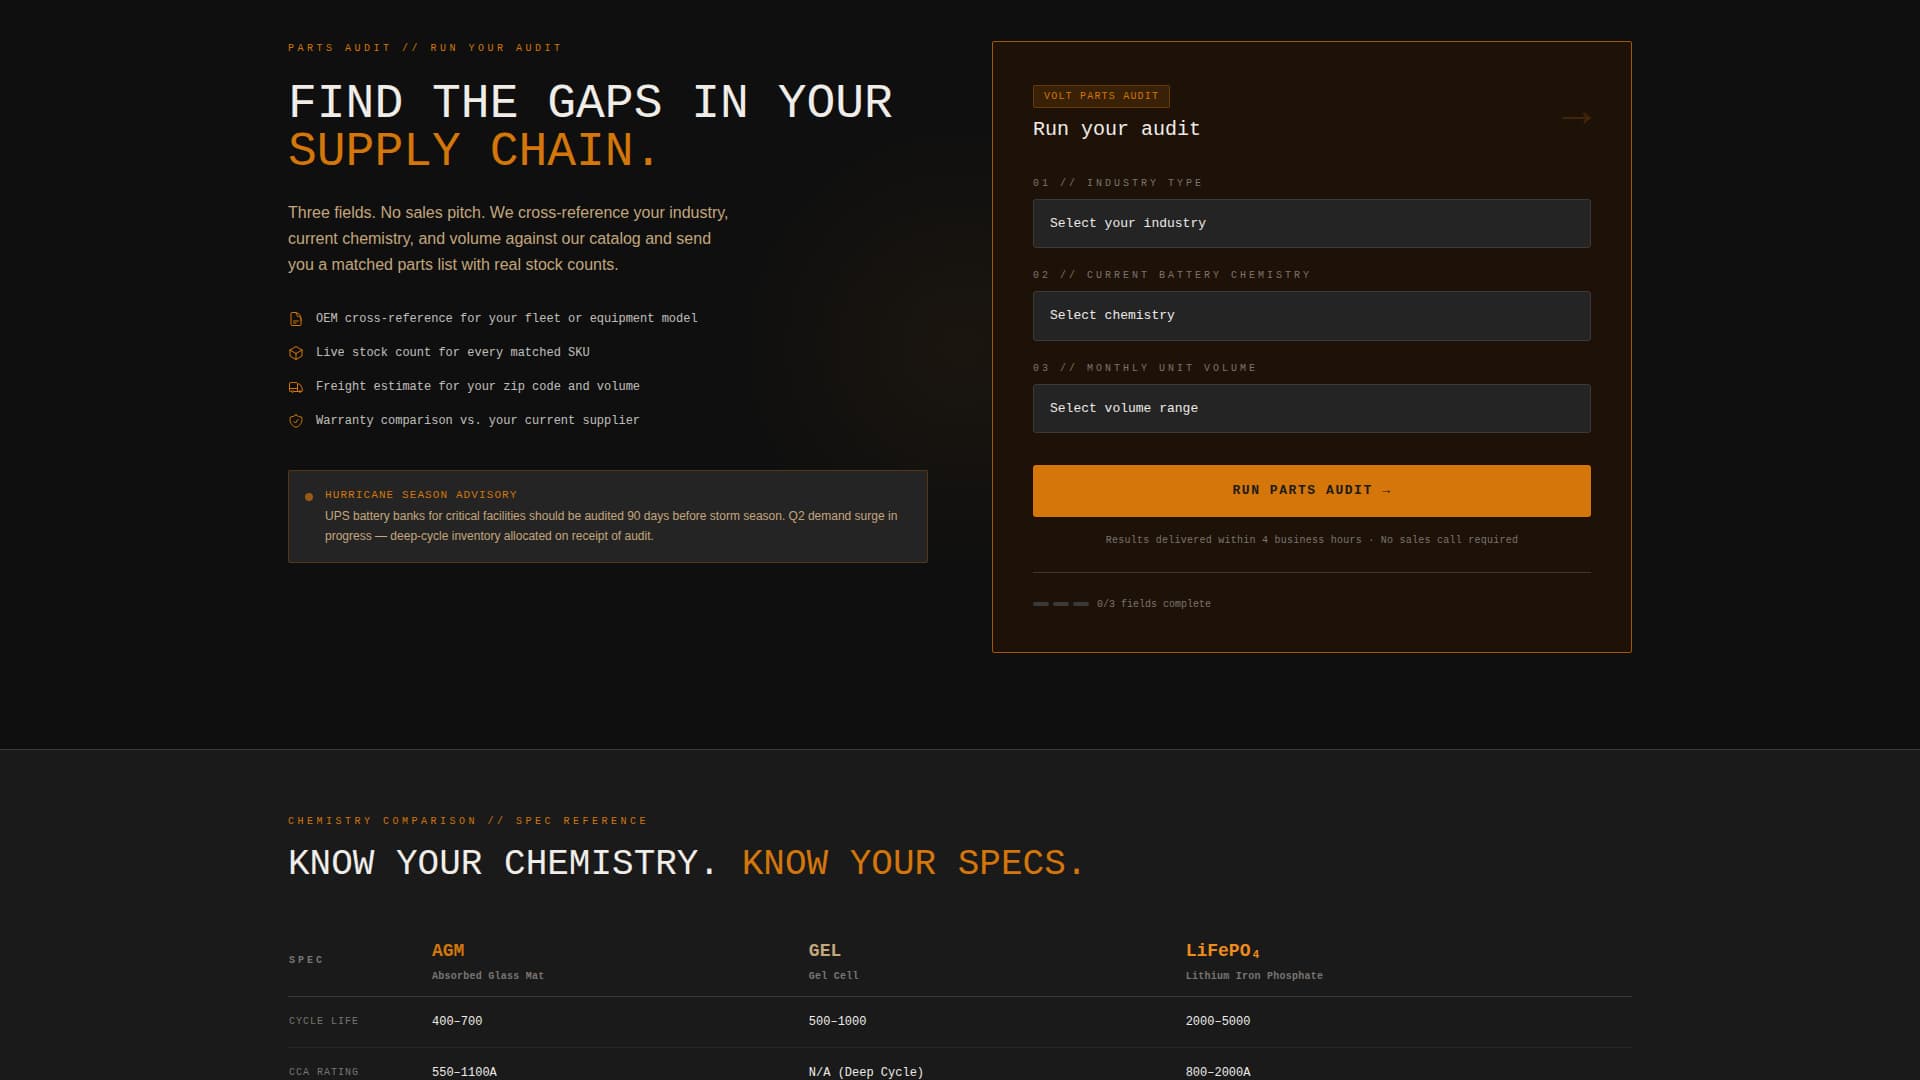Select the LiFePO4 column header
The width and height of the screenshot is (1920, 1080).
click(1222, 951)
